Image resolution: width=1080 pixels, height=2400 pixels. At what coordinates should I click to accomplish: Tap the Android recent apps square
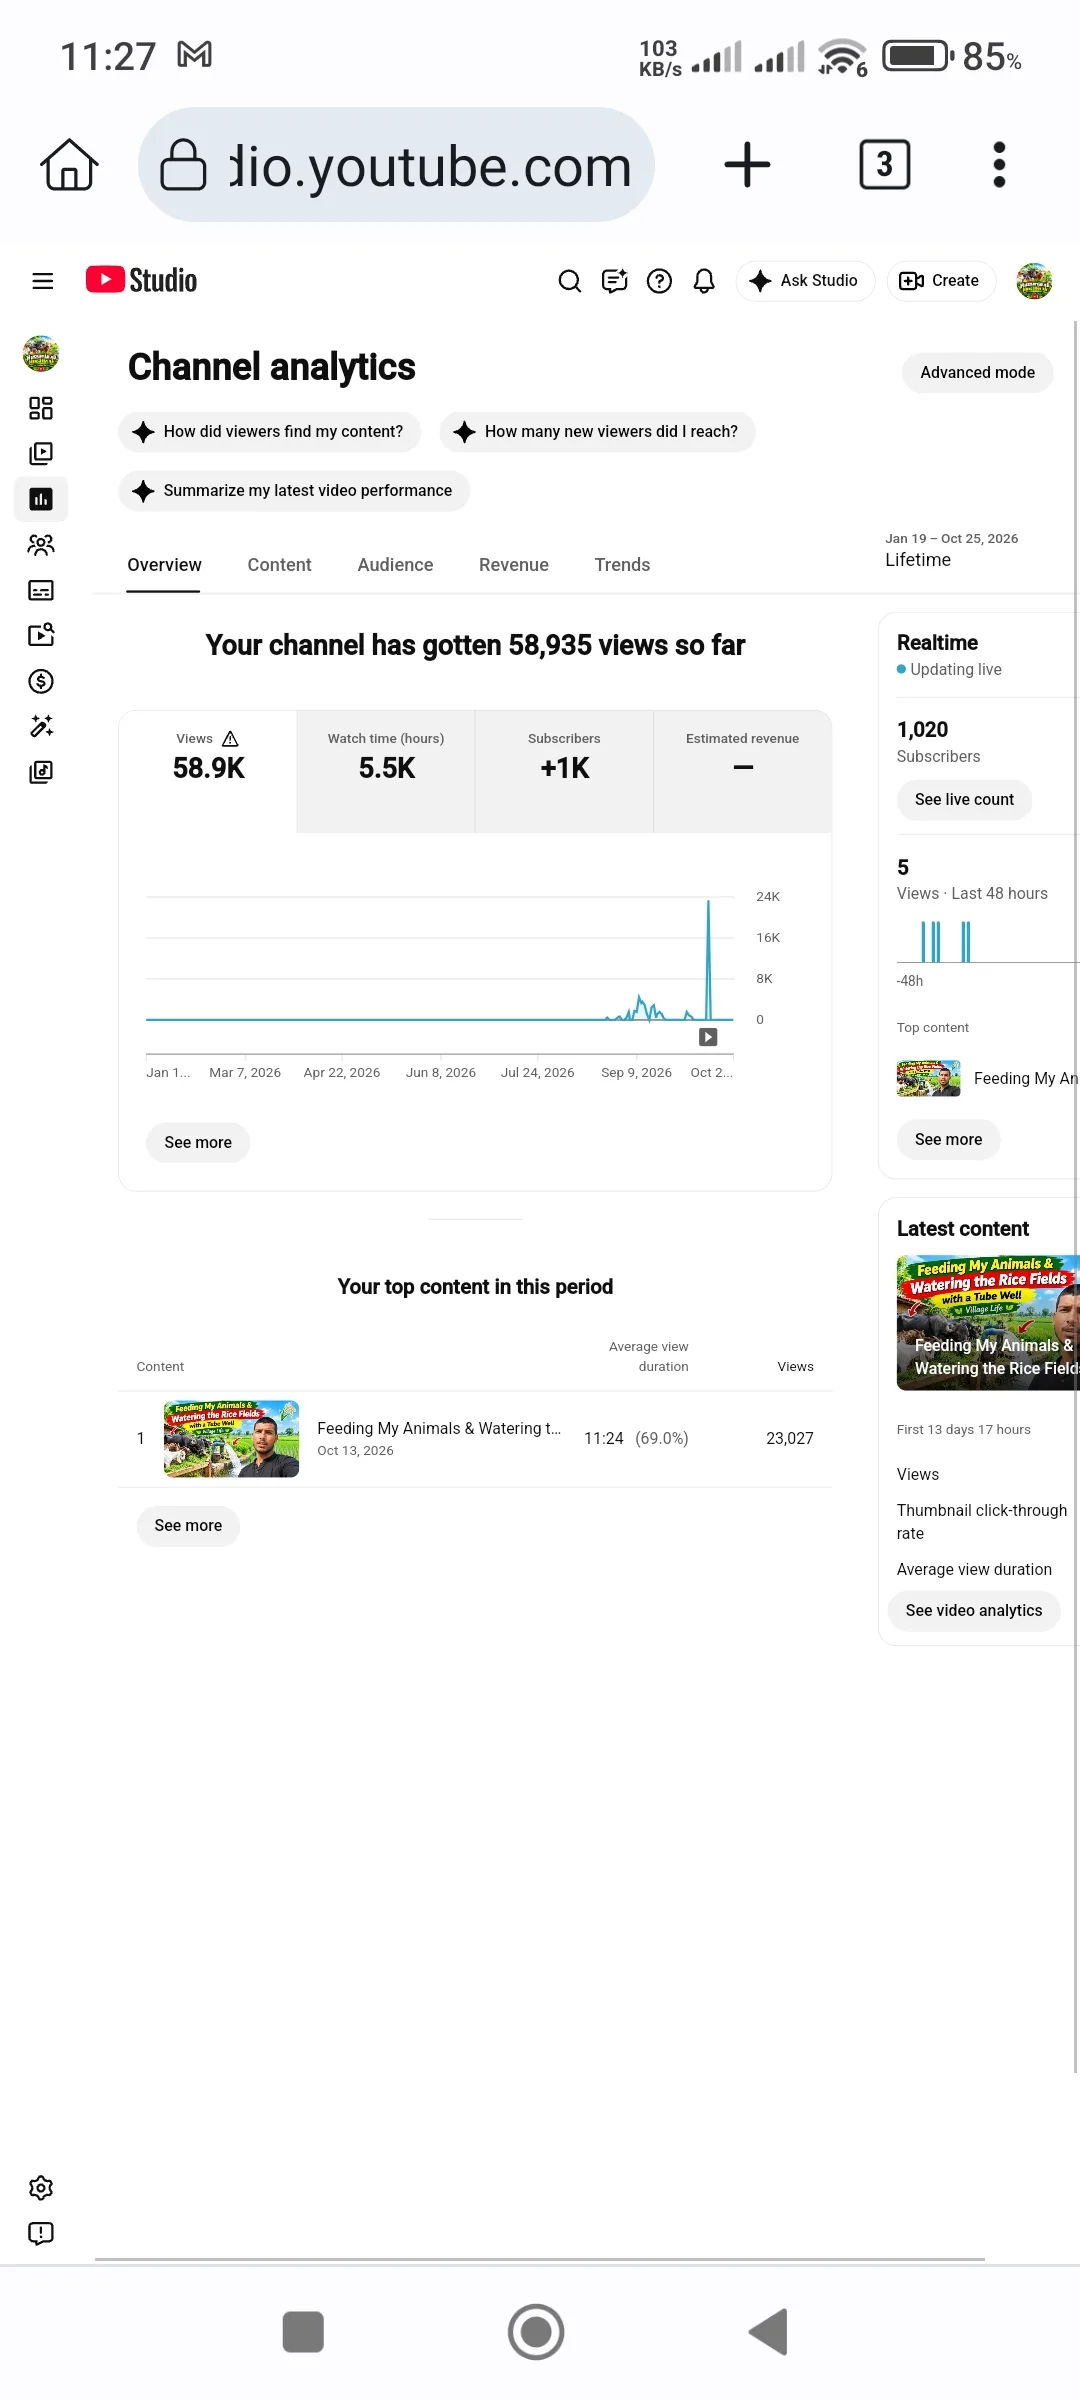[303, 2332]
